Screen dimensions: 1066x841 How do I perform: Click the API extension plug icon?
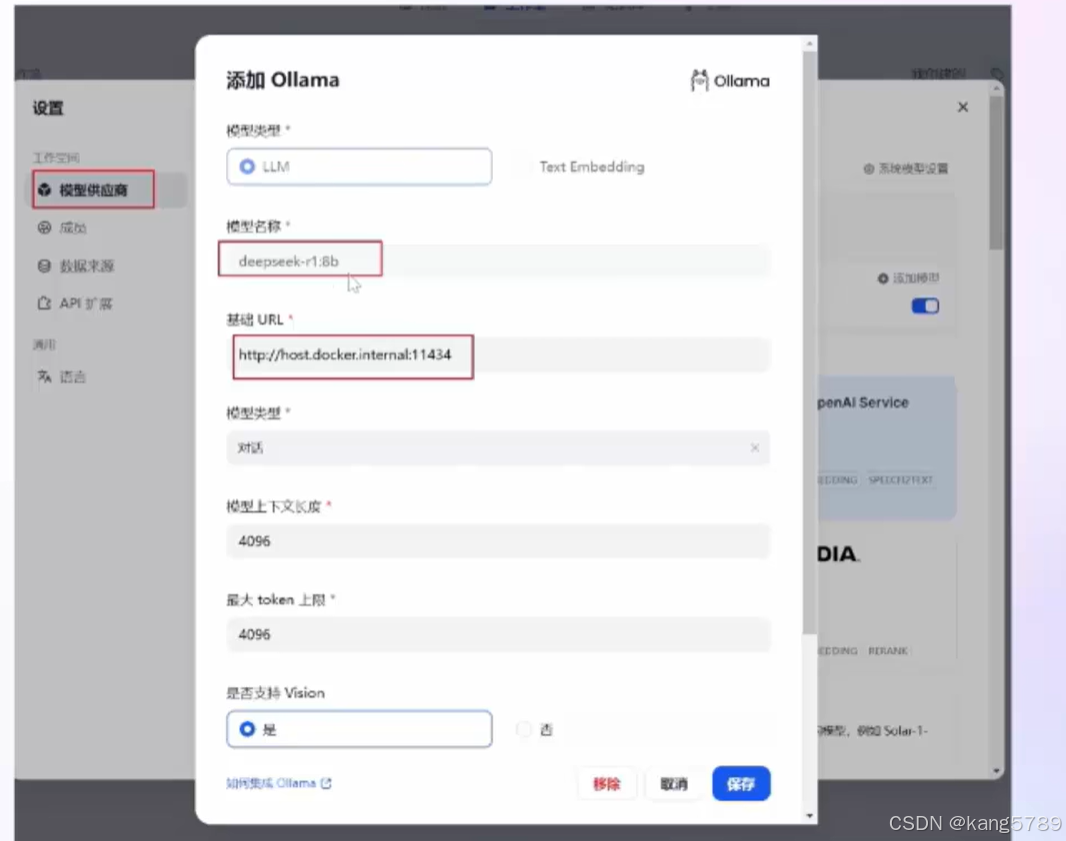pyautogui.click(x=44, y=303)
